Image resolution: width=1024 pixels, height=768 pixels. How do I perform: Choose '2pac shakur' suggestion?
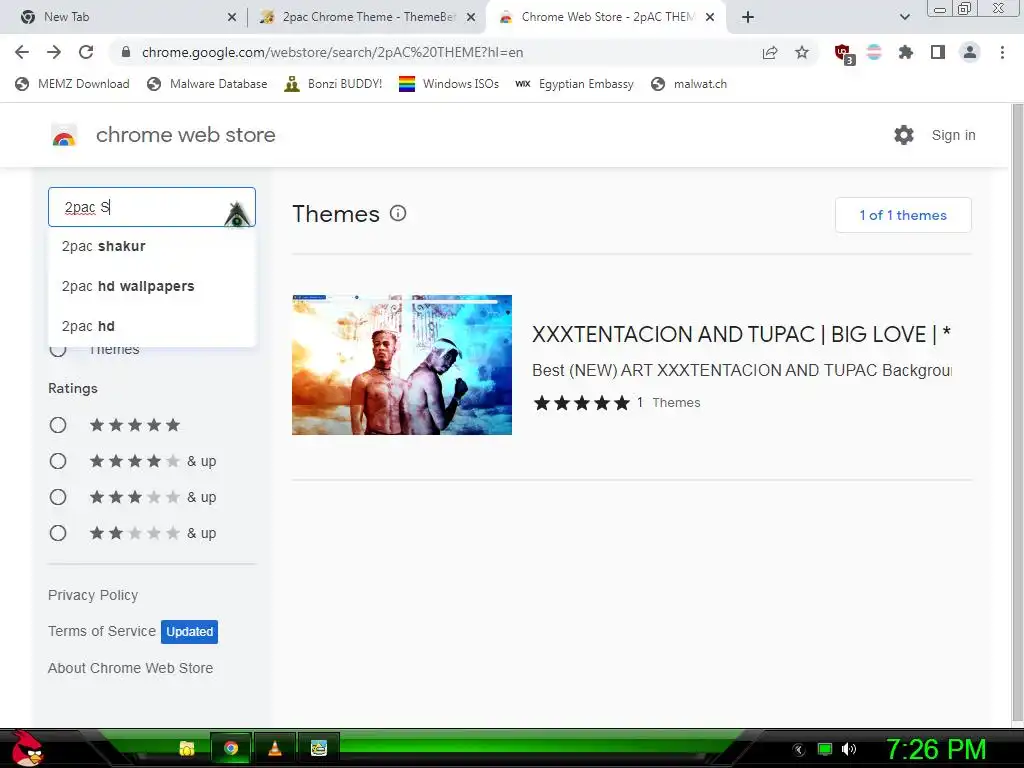coord(152,246)
